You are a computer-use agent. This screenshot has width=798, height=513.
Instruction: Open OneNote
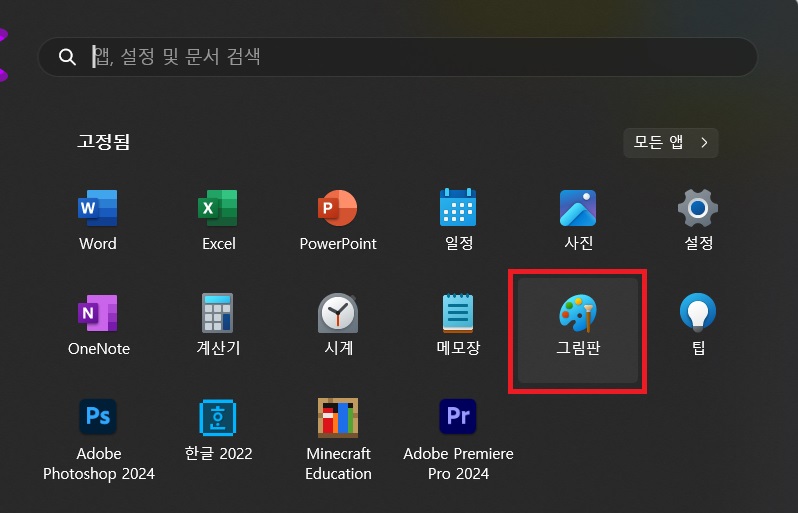(x=98, y=326)
